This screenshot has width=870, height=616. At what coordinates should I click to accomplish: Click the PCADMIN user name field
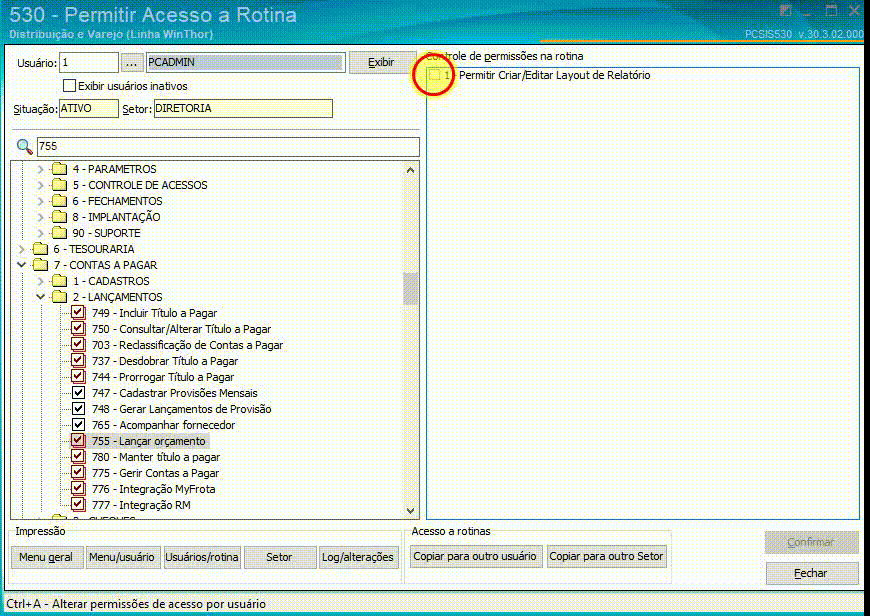[x=245, y=62]
